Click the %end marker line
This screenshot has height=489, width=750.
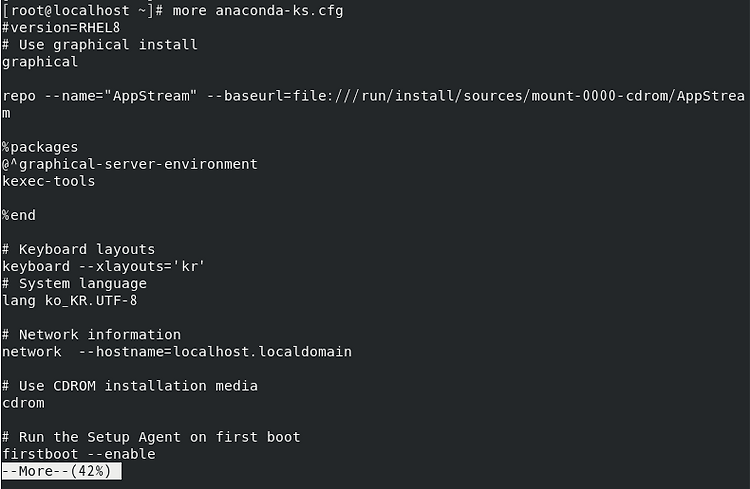tap(19, 215)
